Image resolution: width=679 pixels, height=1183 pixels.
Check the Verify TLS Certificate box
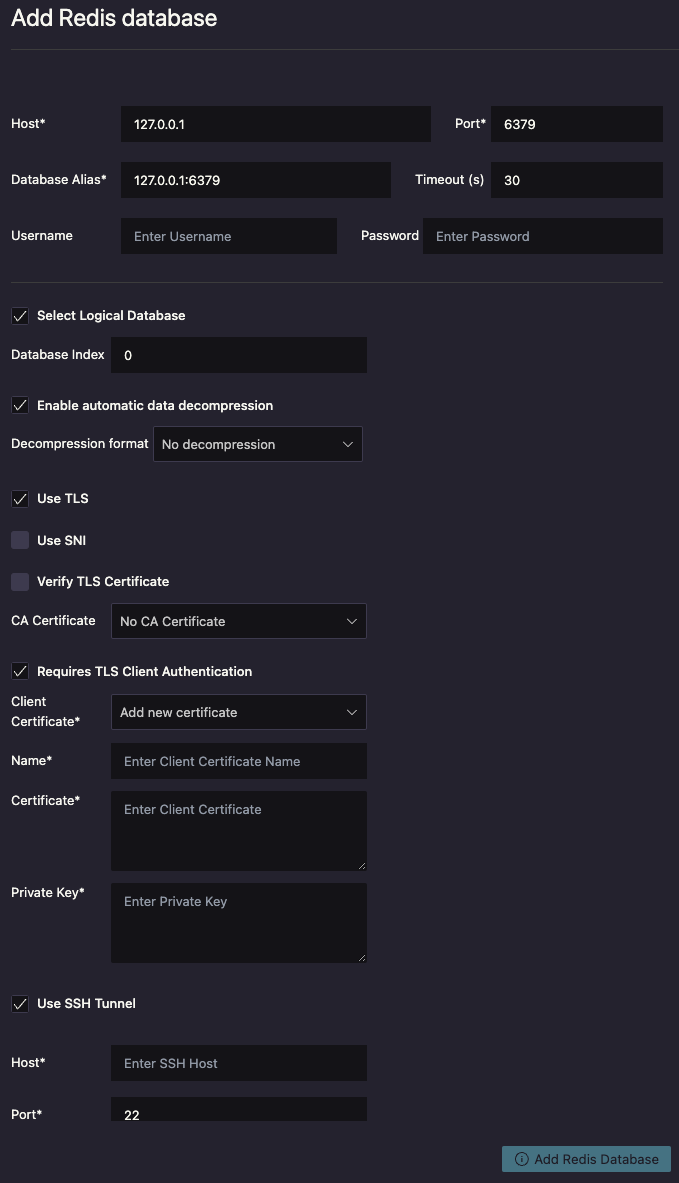coord(20,582)
